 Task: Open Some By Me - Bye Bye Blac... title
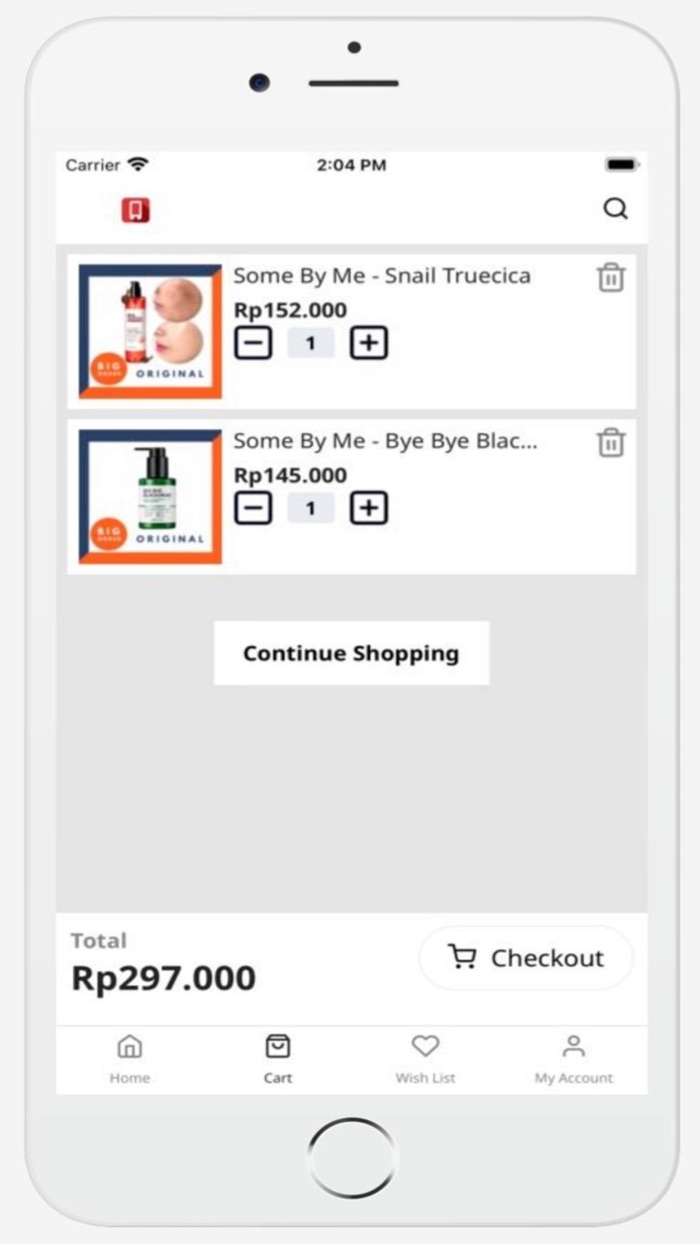[x=385, y=441]
